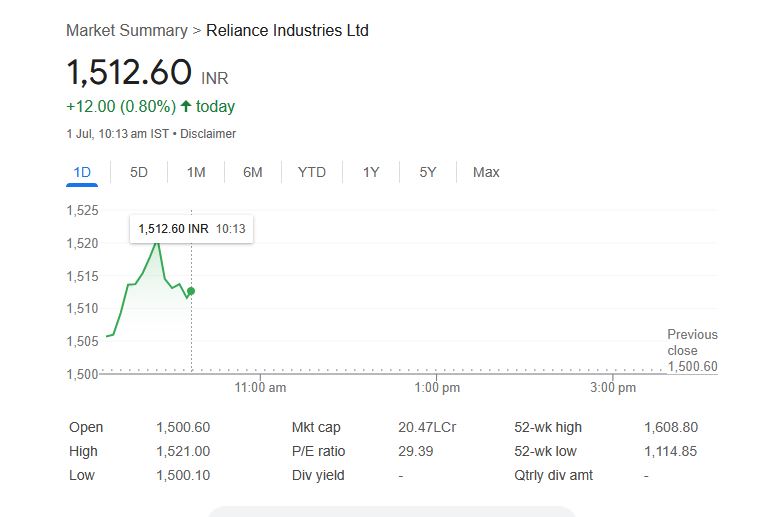
Task: Open the 6M chart view
Action: [x=253, y=172]
